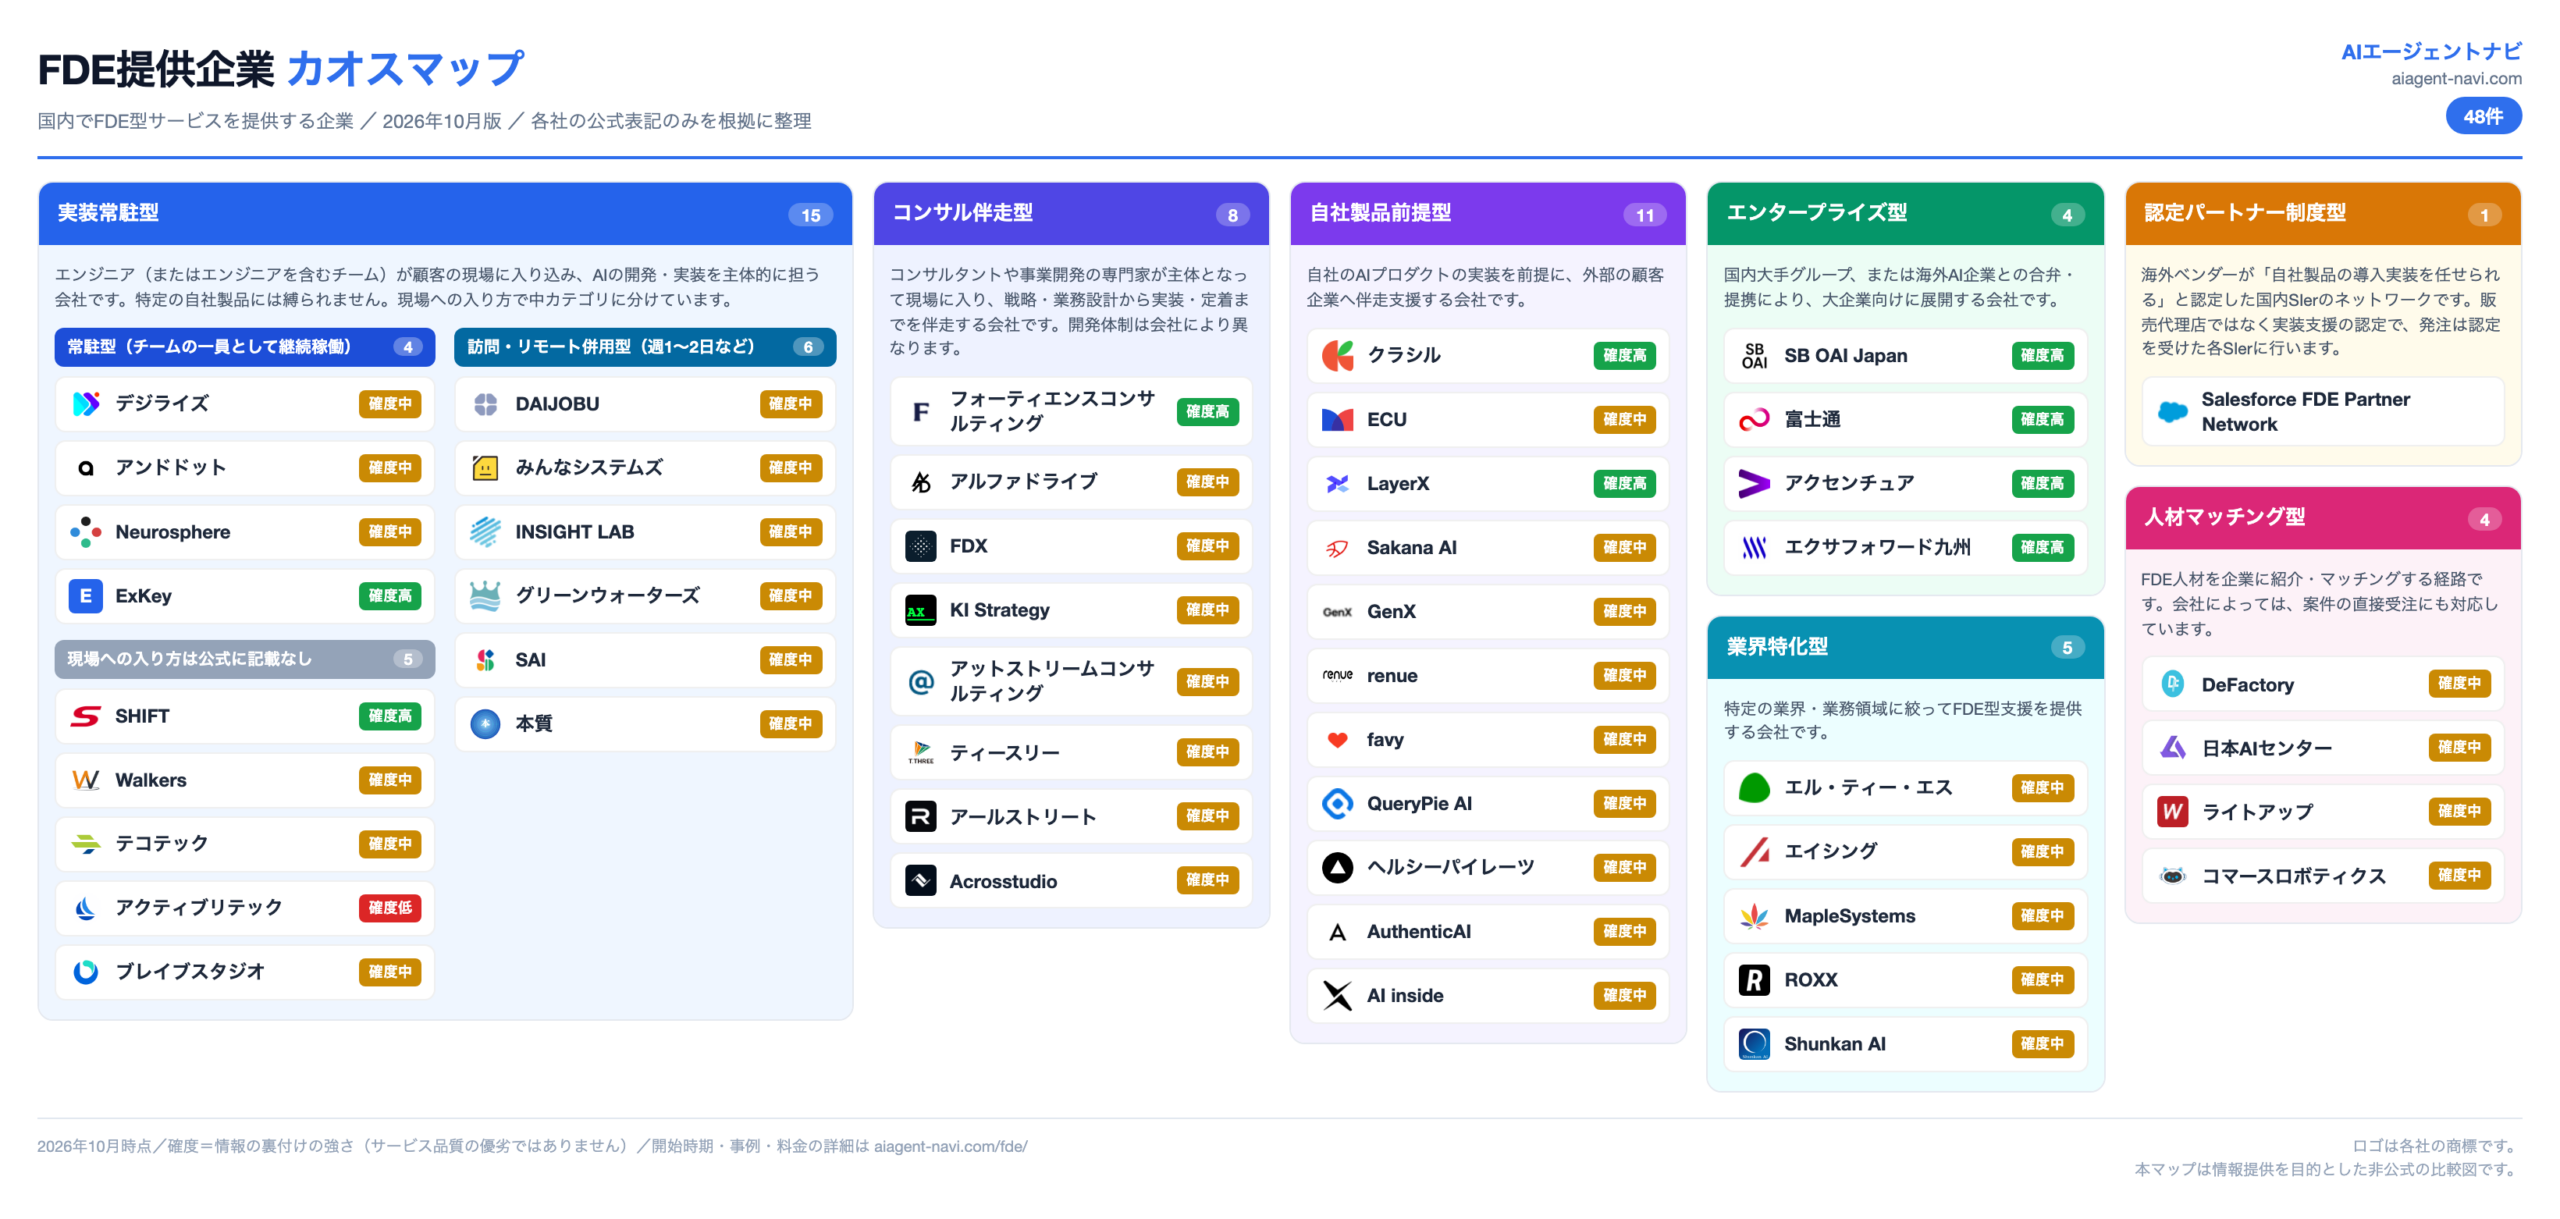Click the AuthenticAI company name

click(x=1418, y=932)
